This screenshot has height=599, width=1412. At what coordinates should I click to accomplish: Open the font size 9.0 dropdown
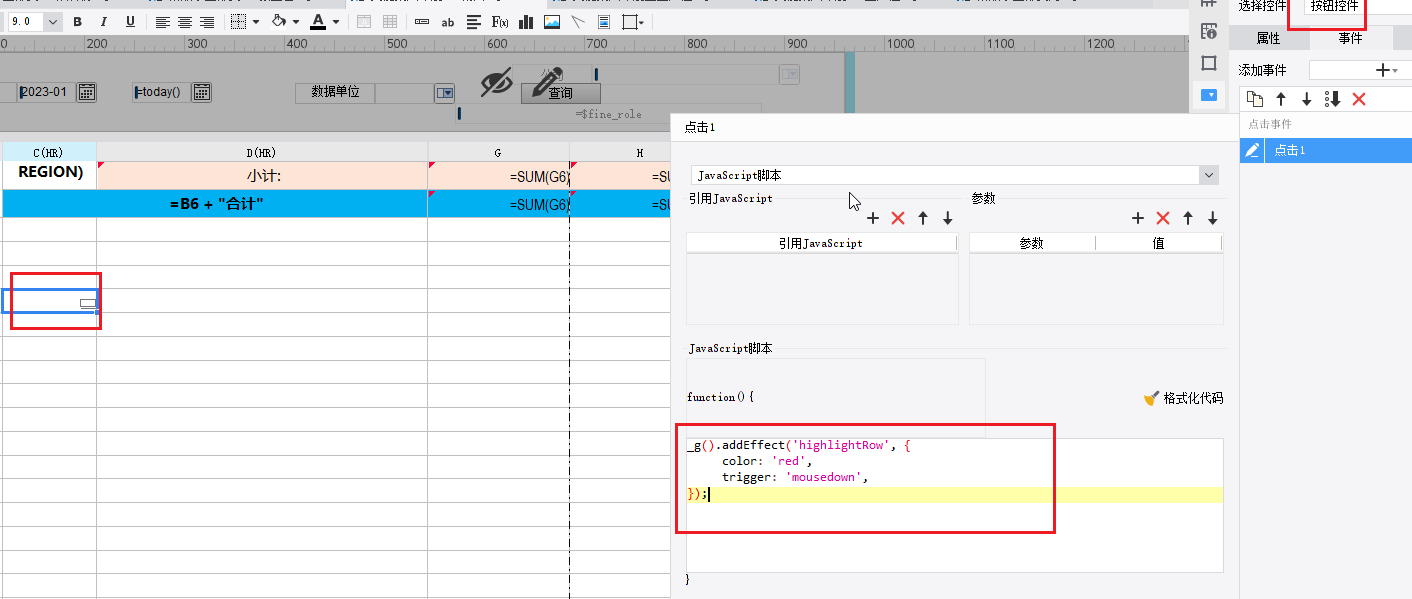point(53,21)
